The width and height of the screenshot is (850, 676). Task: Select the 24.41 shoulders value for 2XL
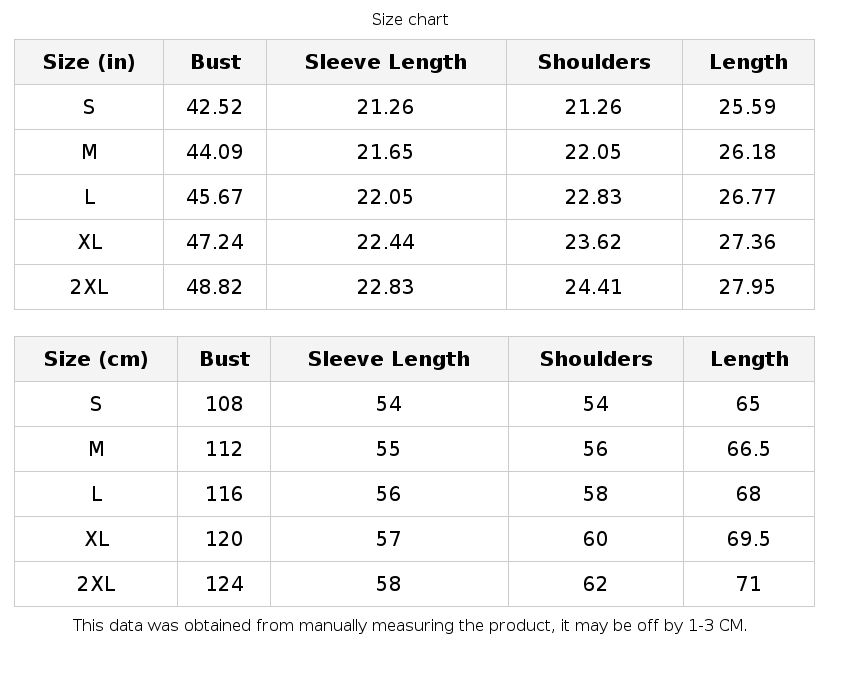tap(594, 287)
